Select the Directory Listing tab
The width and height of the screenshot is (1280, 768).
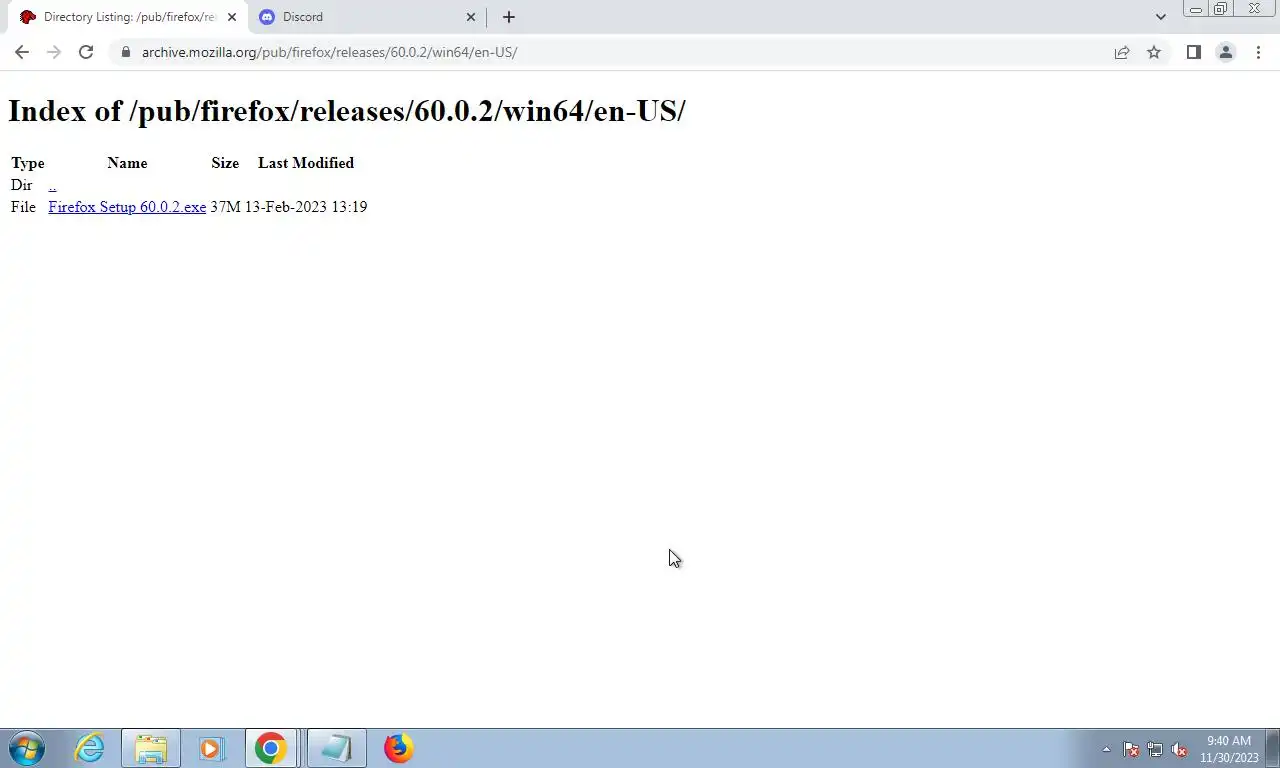tap(128, 17)
